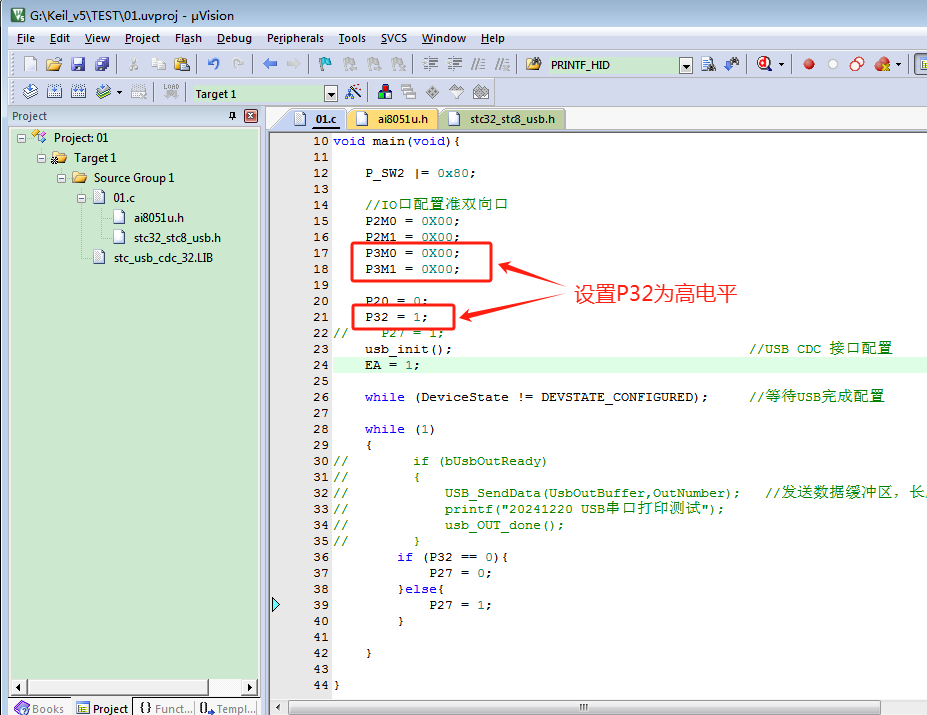
Task: Click the Batch Build icon
Action: 103,92
